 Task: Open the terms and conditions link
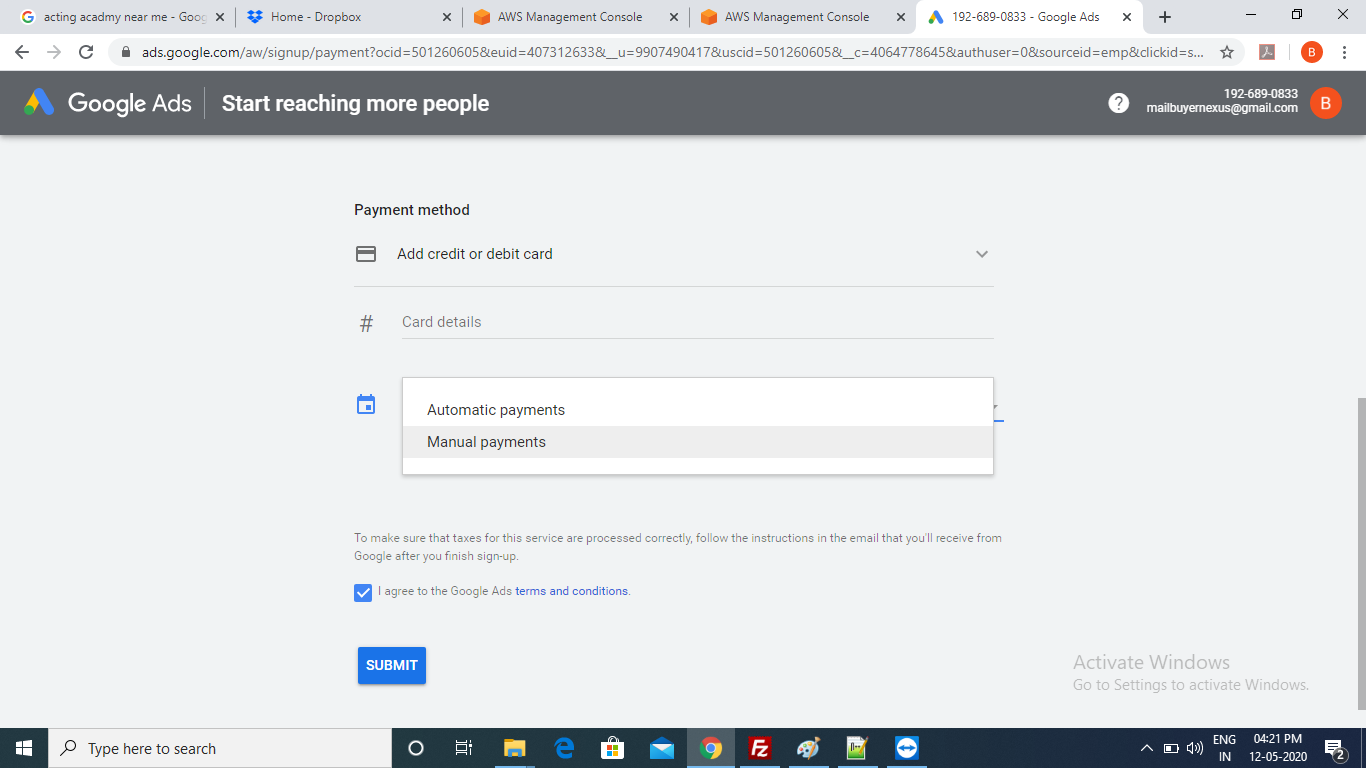tap(572, 591)
